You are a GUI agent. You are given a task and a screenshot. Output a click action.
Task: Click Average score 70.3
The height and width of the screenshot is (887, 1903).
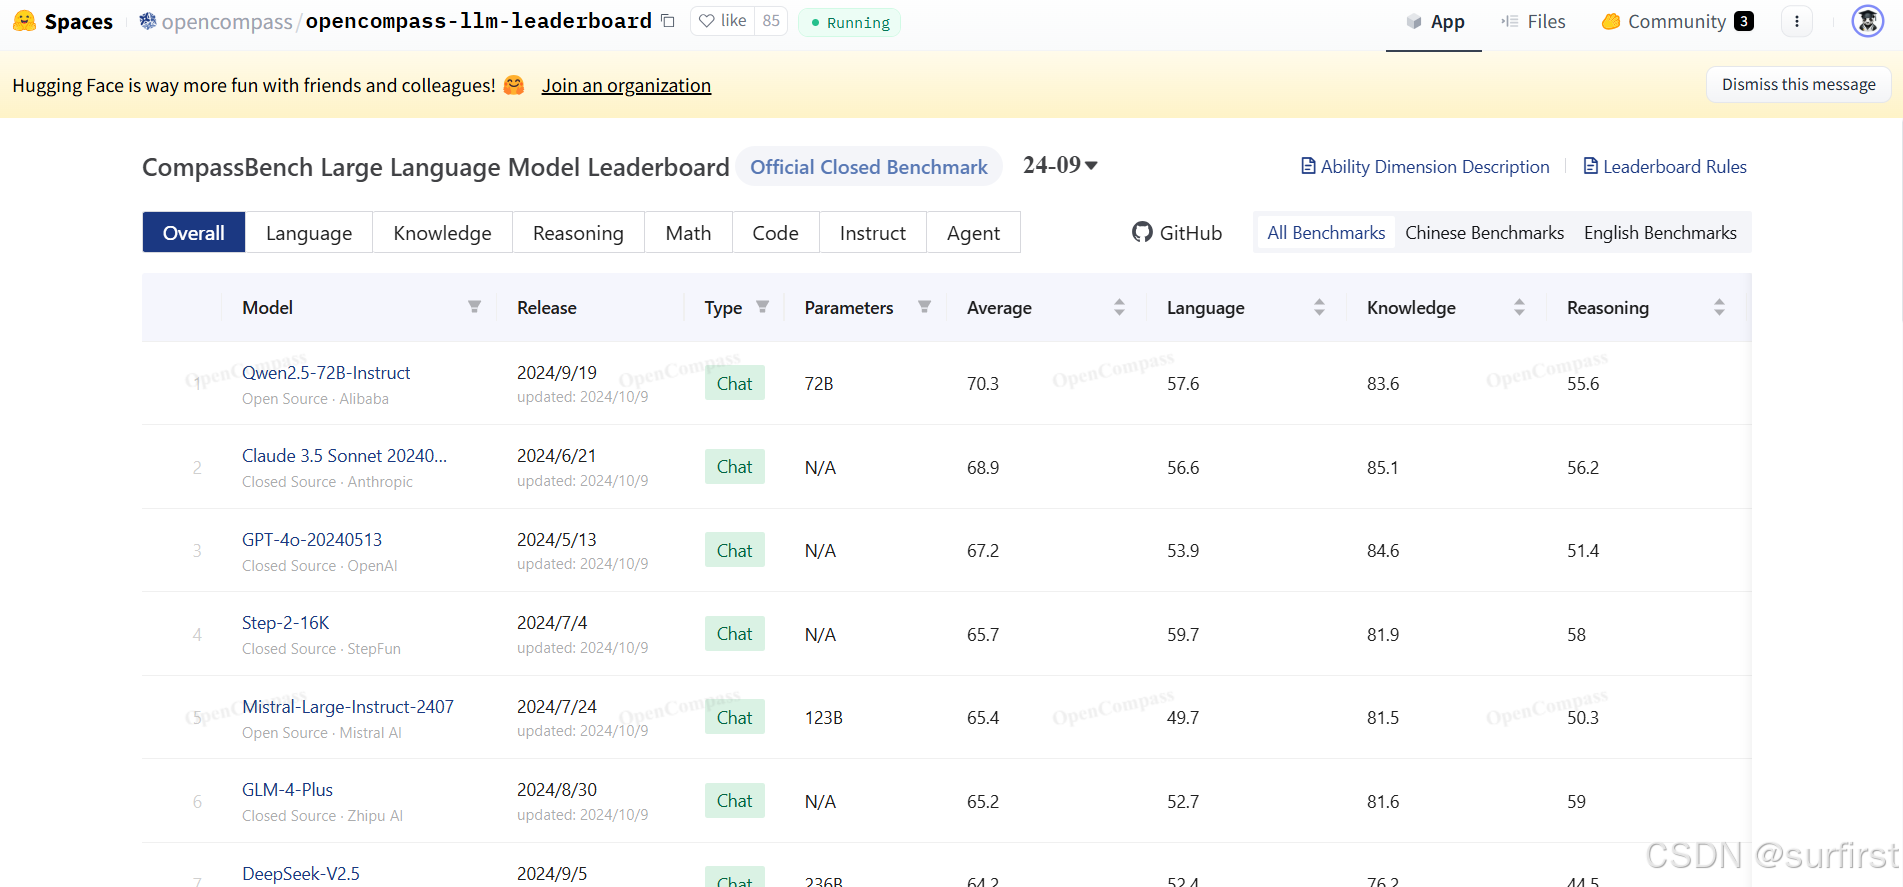983,384
